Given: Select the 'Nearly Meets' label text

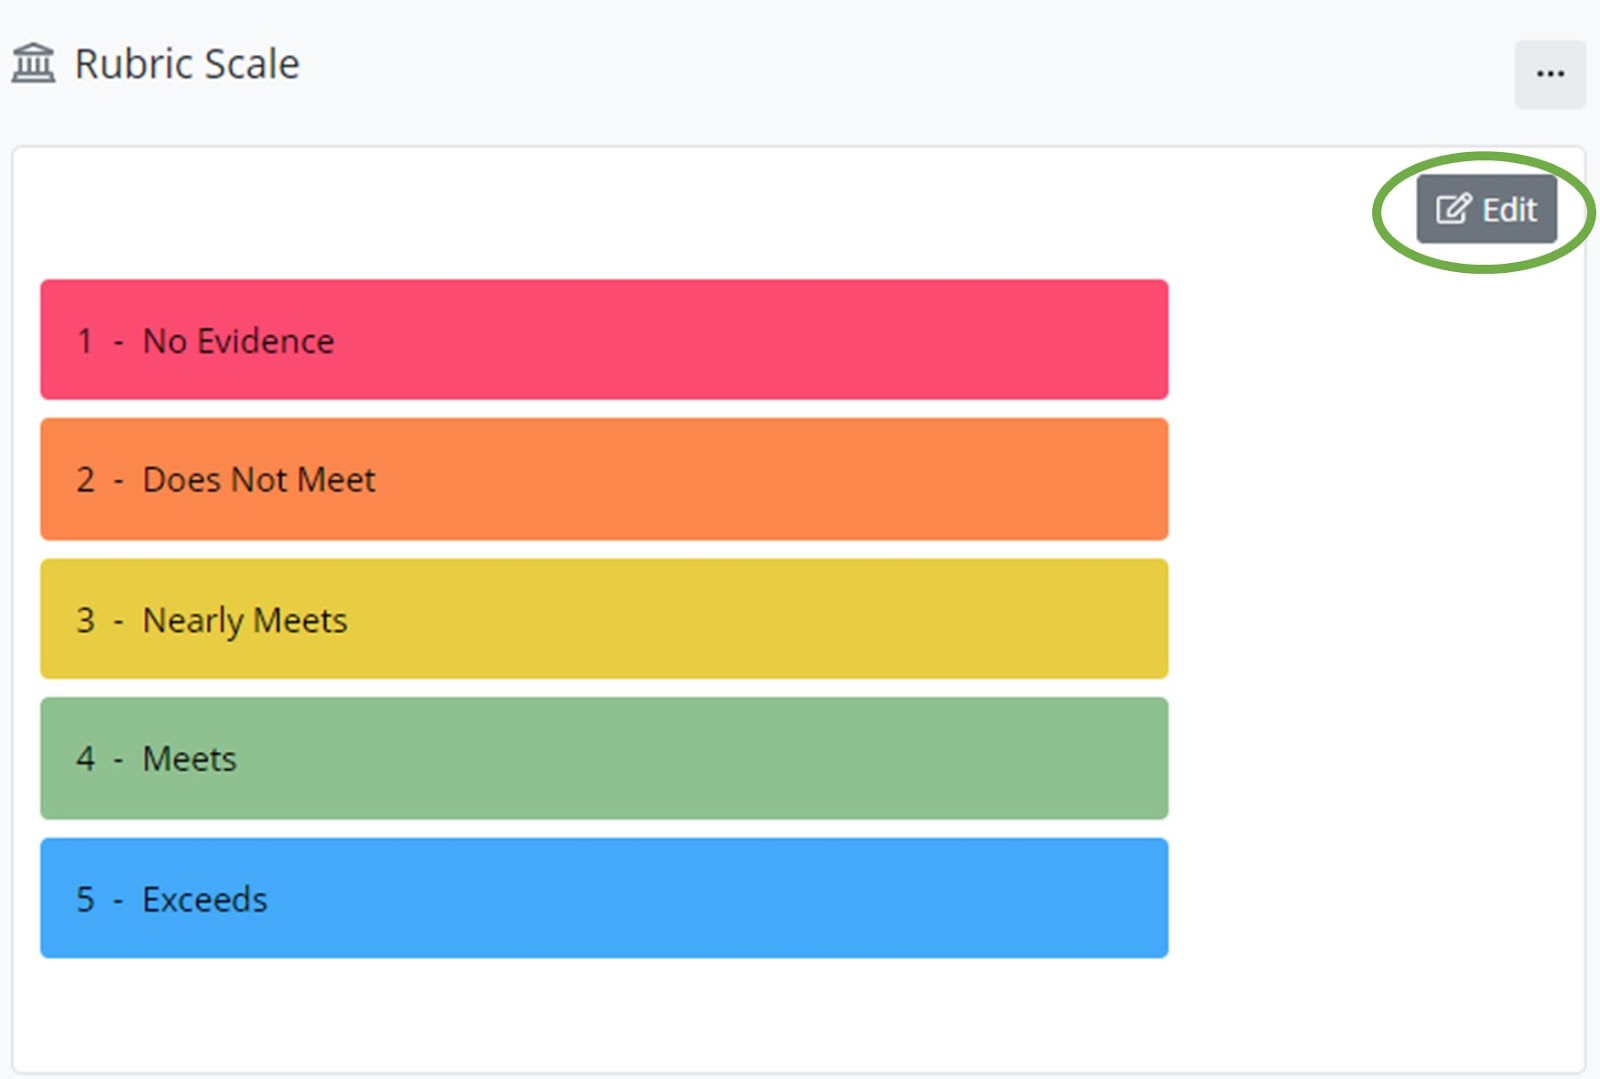Looking at the screenshot, I should tap(245, 620).
